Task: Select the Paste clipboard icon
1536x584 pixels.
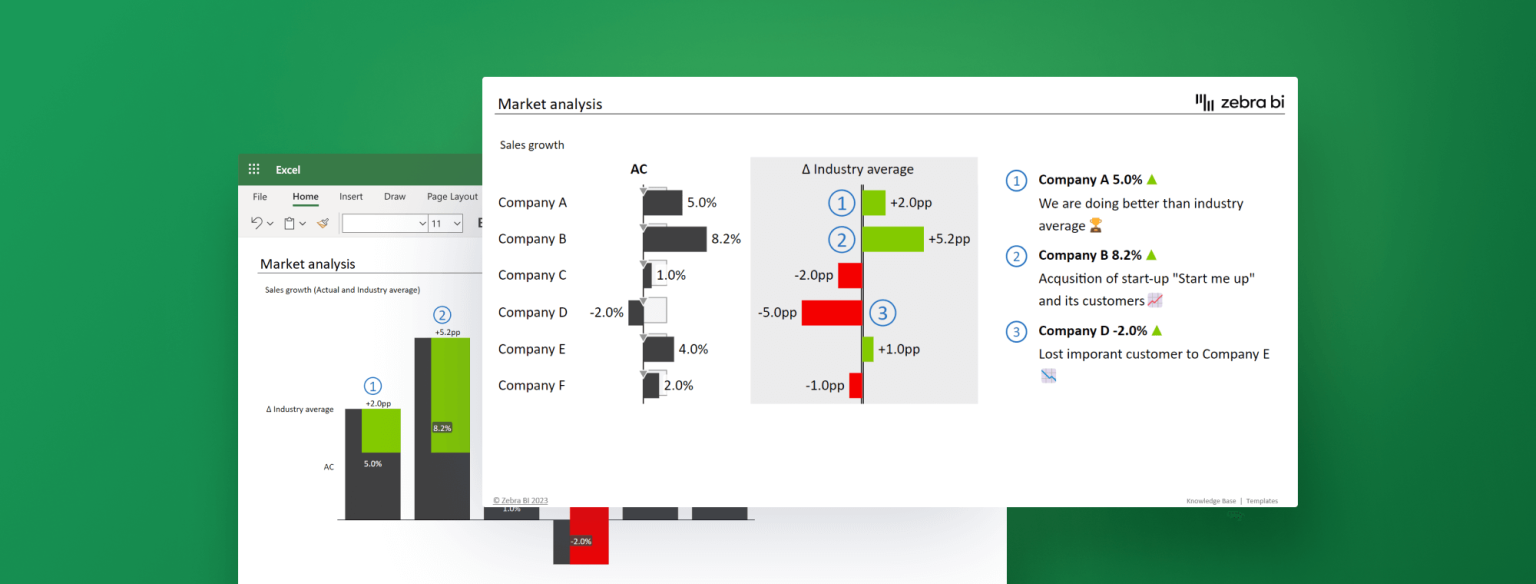Action: coord(290,223)
